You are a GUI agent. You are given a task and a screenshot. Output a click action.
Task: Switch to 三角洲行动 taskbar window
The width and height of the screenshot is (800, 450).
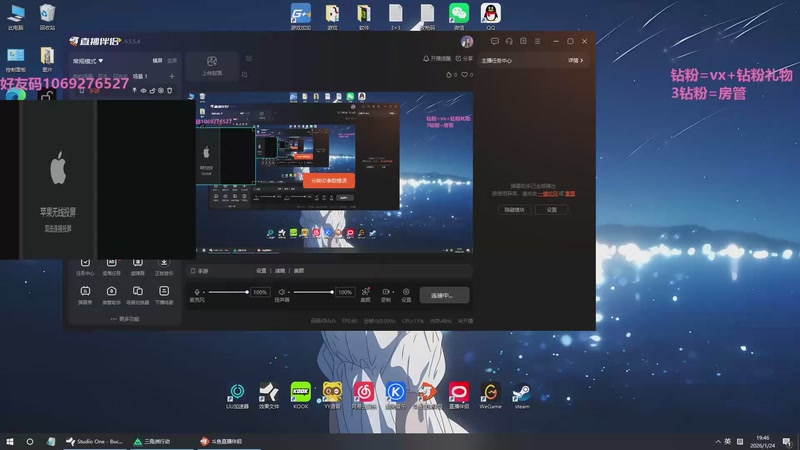coord(161,442)
